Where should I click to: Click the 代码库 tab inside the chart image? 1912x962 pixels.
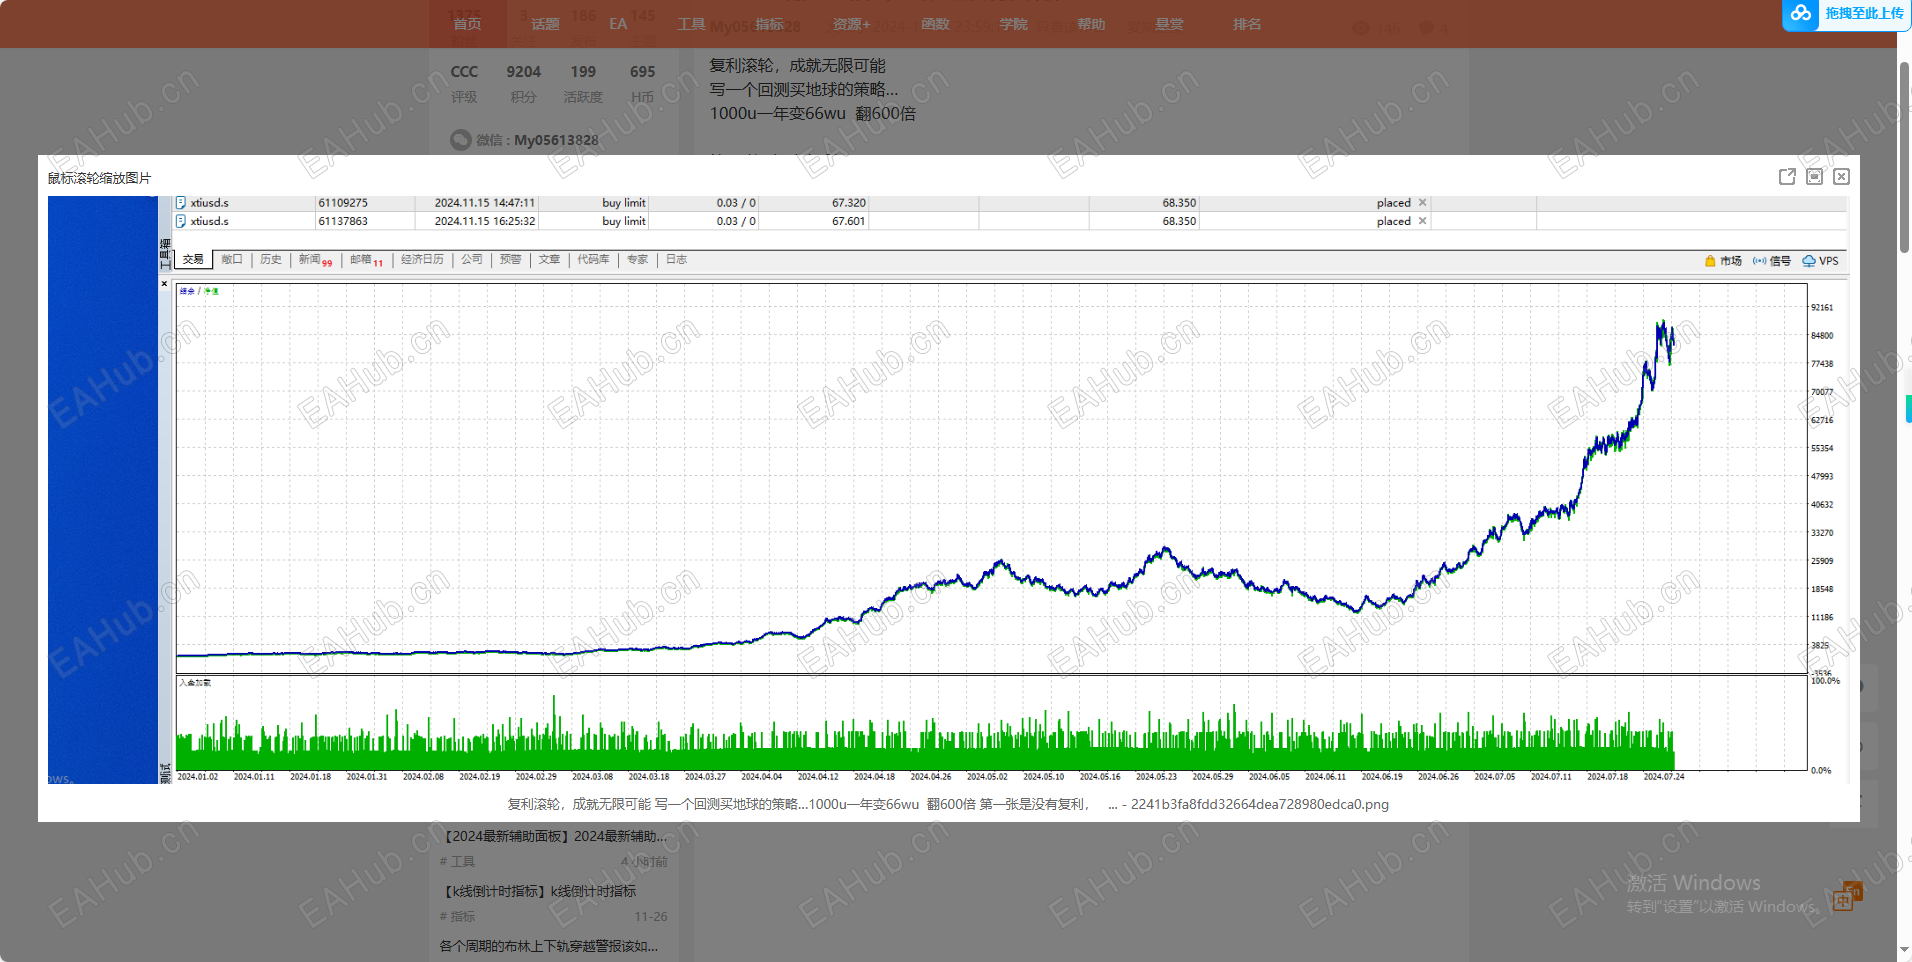click(x=593, y=260)
